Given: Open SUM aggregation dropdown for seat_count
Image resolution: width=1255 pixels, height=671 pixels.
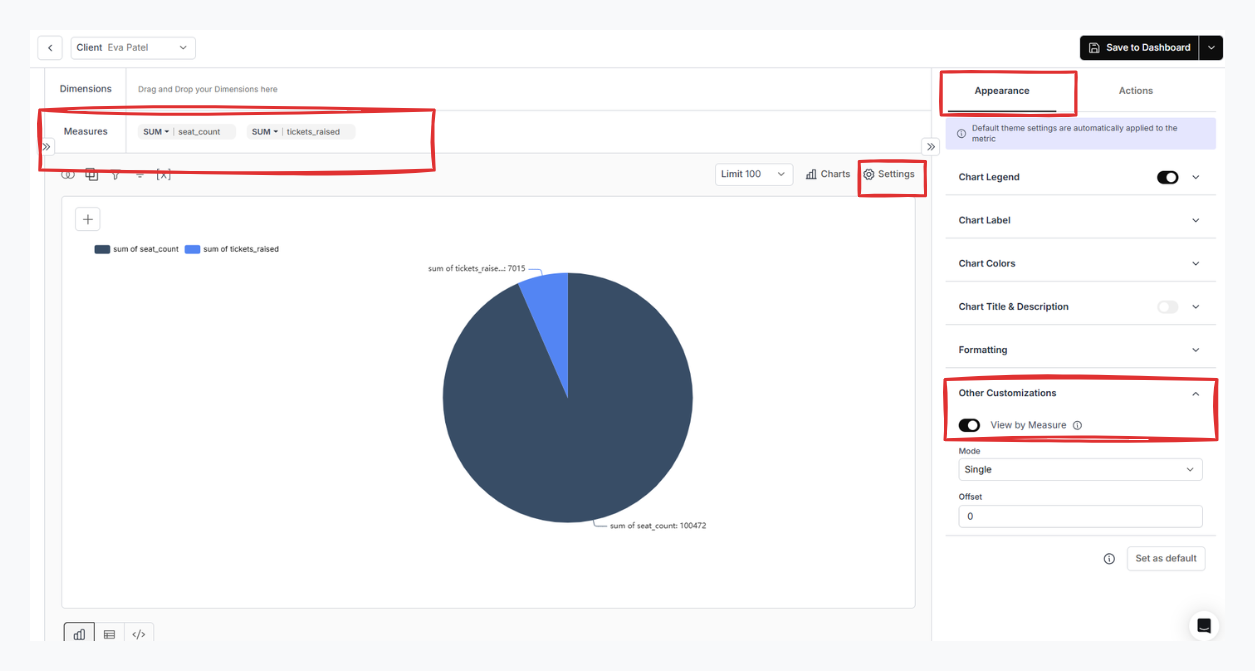Looking at the screenshot, I should click(x=156, y=132).
